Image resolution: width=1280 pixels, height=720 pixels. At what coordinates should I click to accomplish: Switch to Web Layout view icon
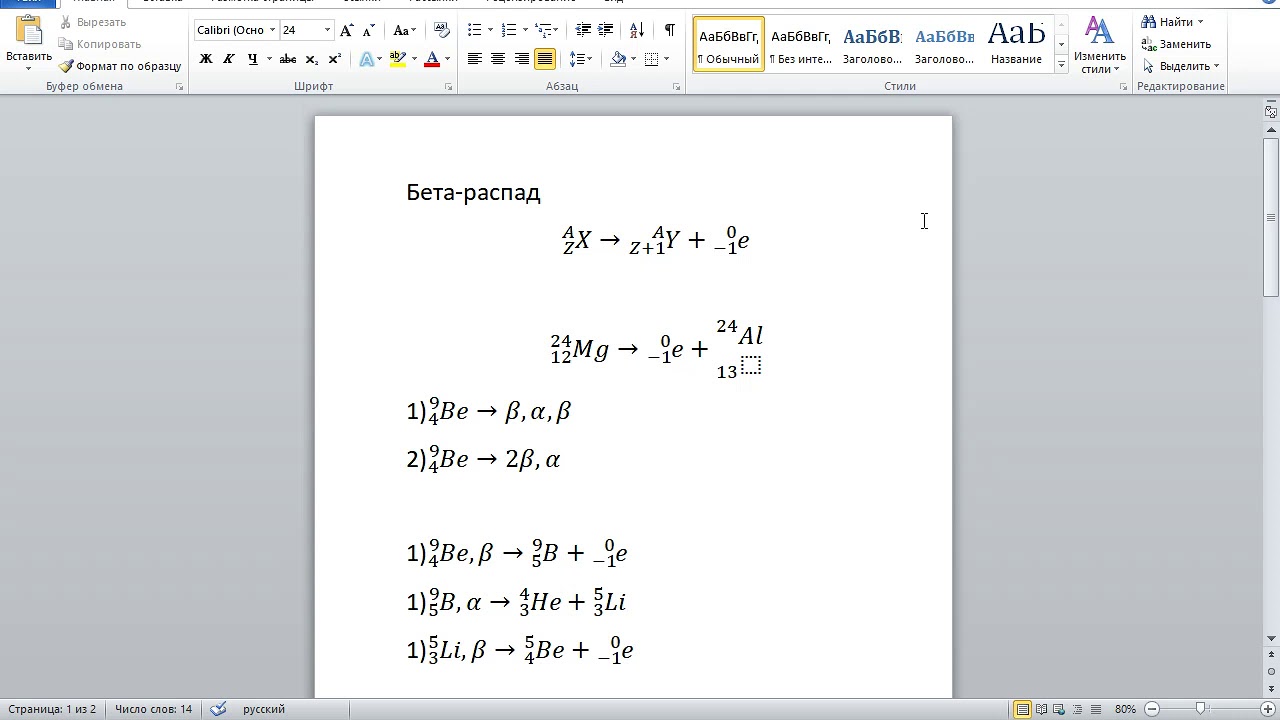(x=1060, y=709)
